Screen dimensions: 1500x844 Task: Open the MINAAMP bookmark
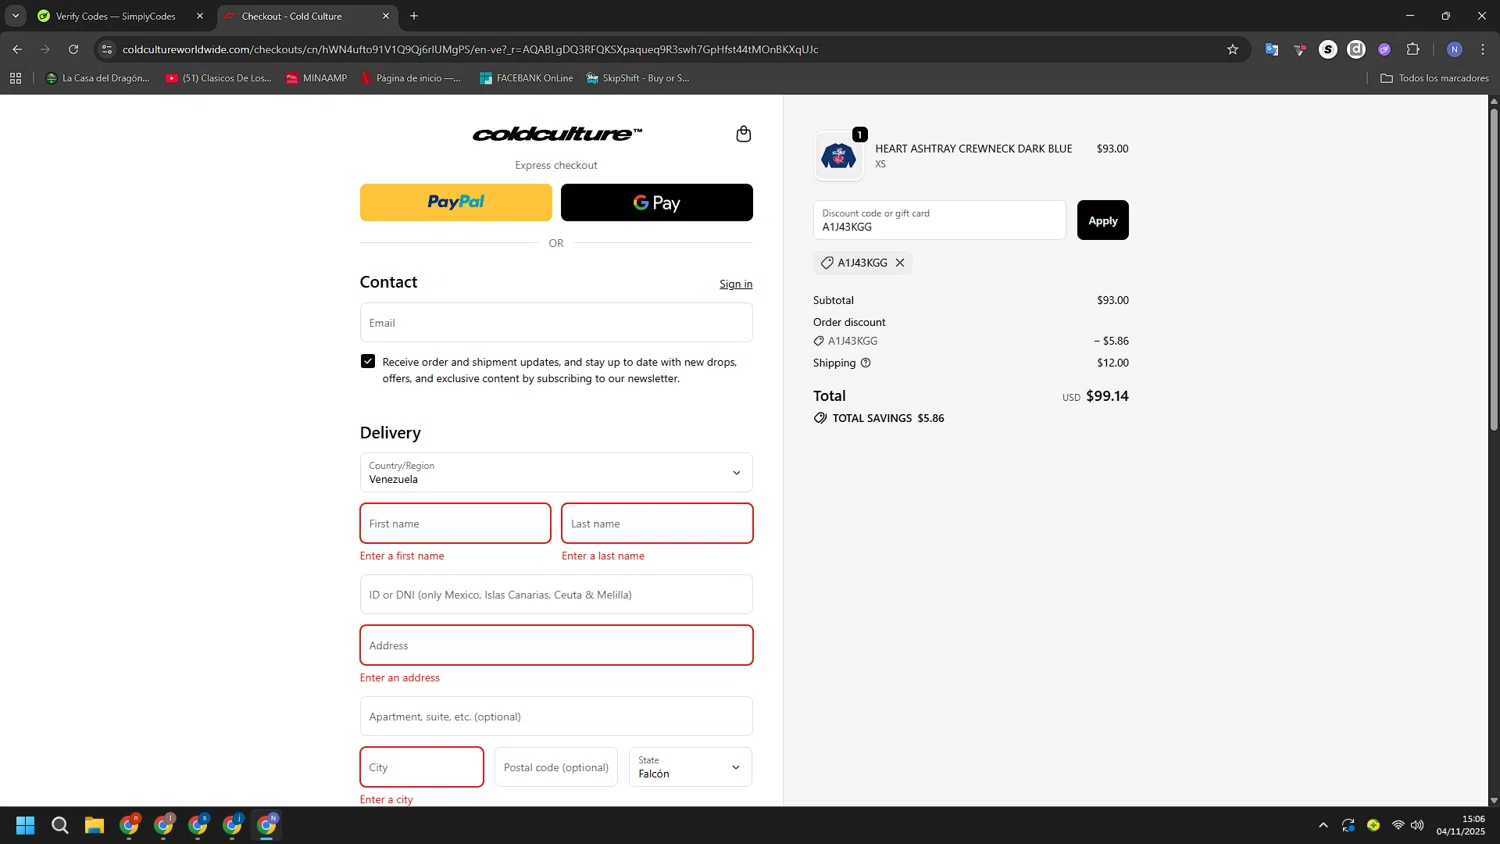(317, 78)
